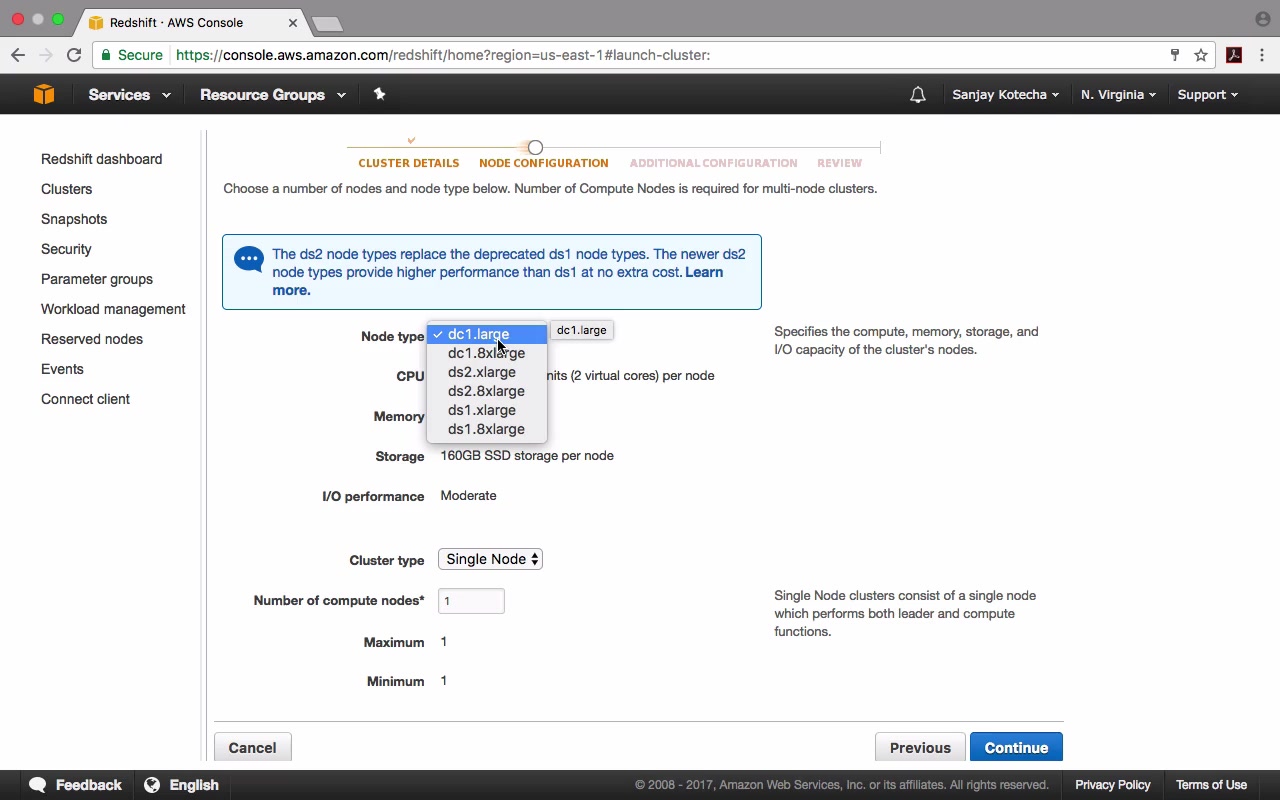Cancel the cluster launch
Image resolution: width=1280 pixels, height=800 pixels.
click(252, 748)
